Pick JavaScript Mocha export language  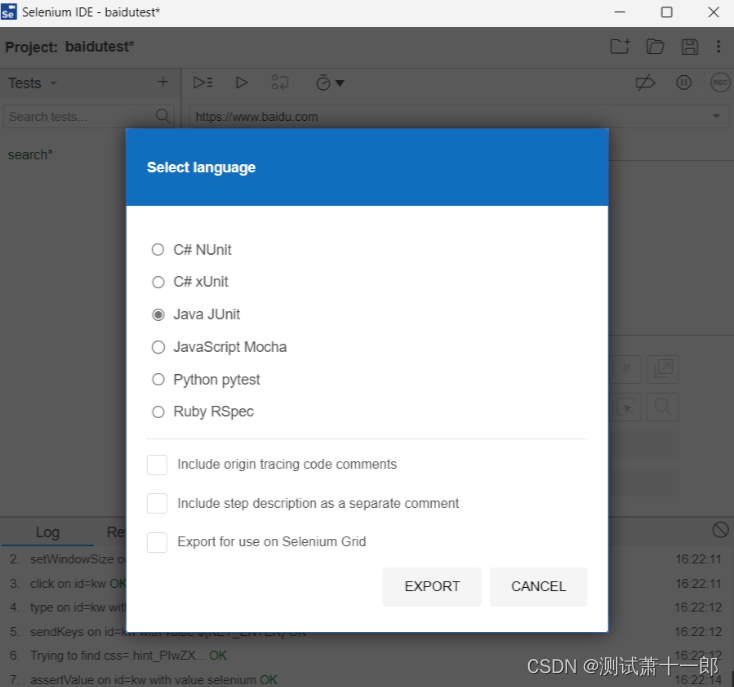[x=158, y=347]
